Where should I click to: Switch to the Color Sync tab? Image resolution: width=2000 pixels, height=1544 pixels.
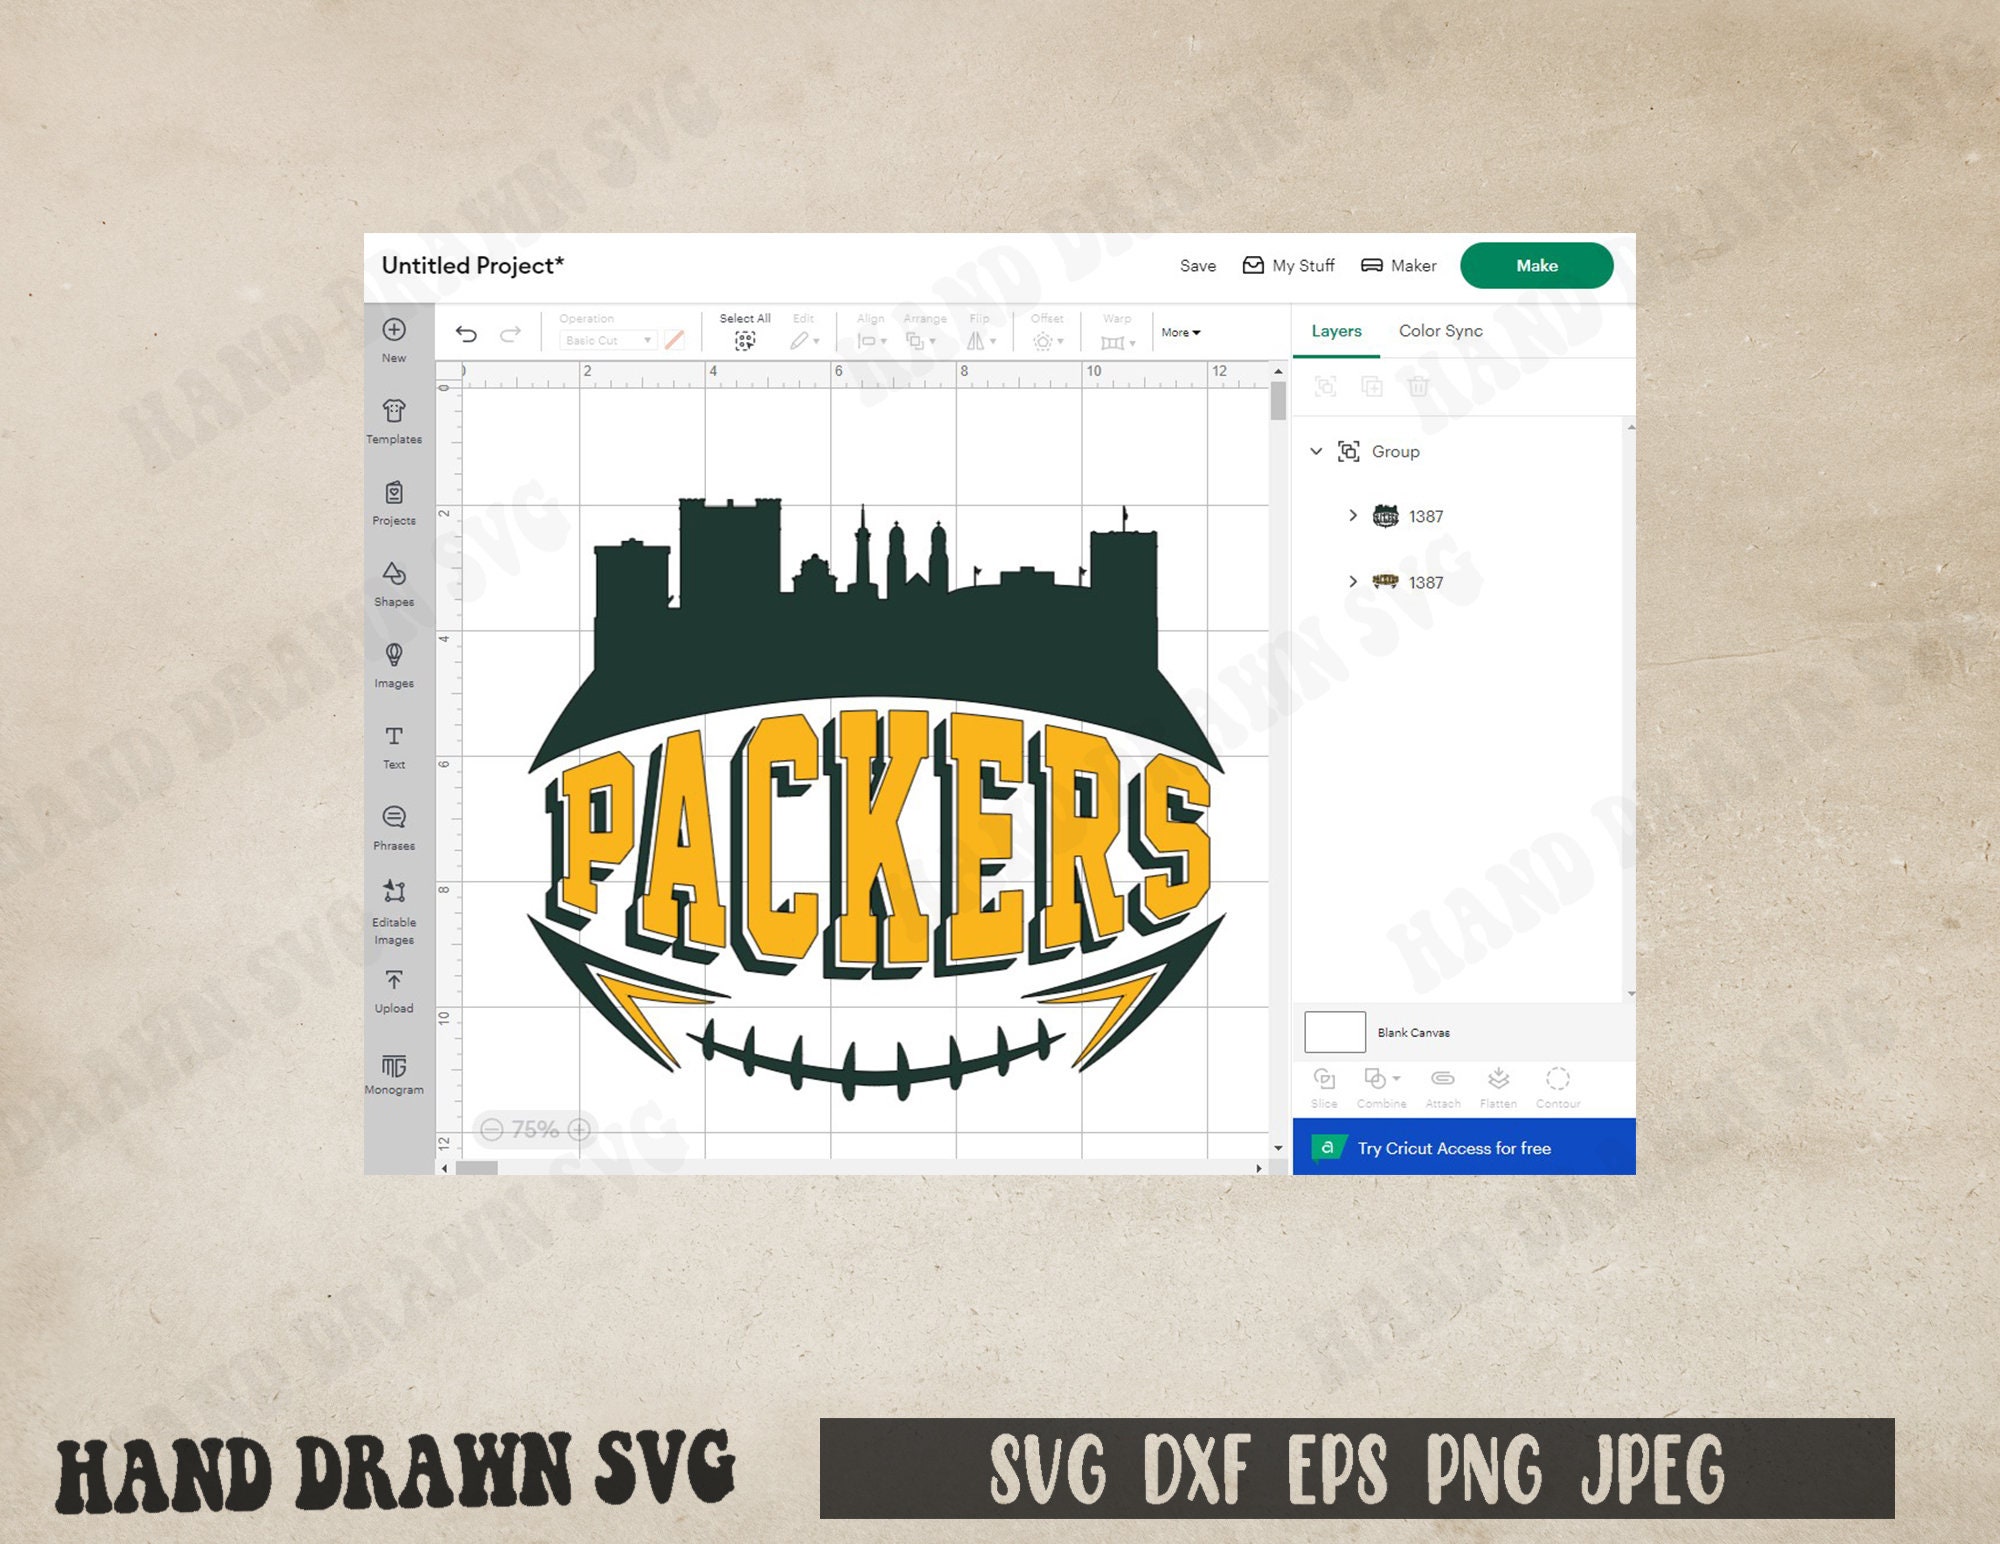point(1440,330)
